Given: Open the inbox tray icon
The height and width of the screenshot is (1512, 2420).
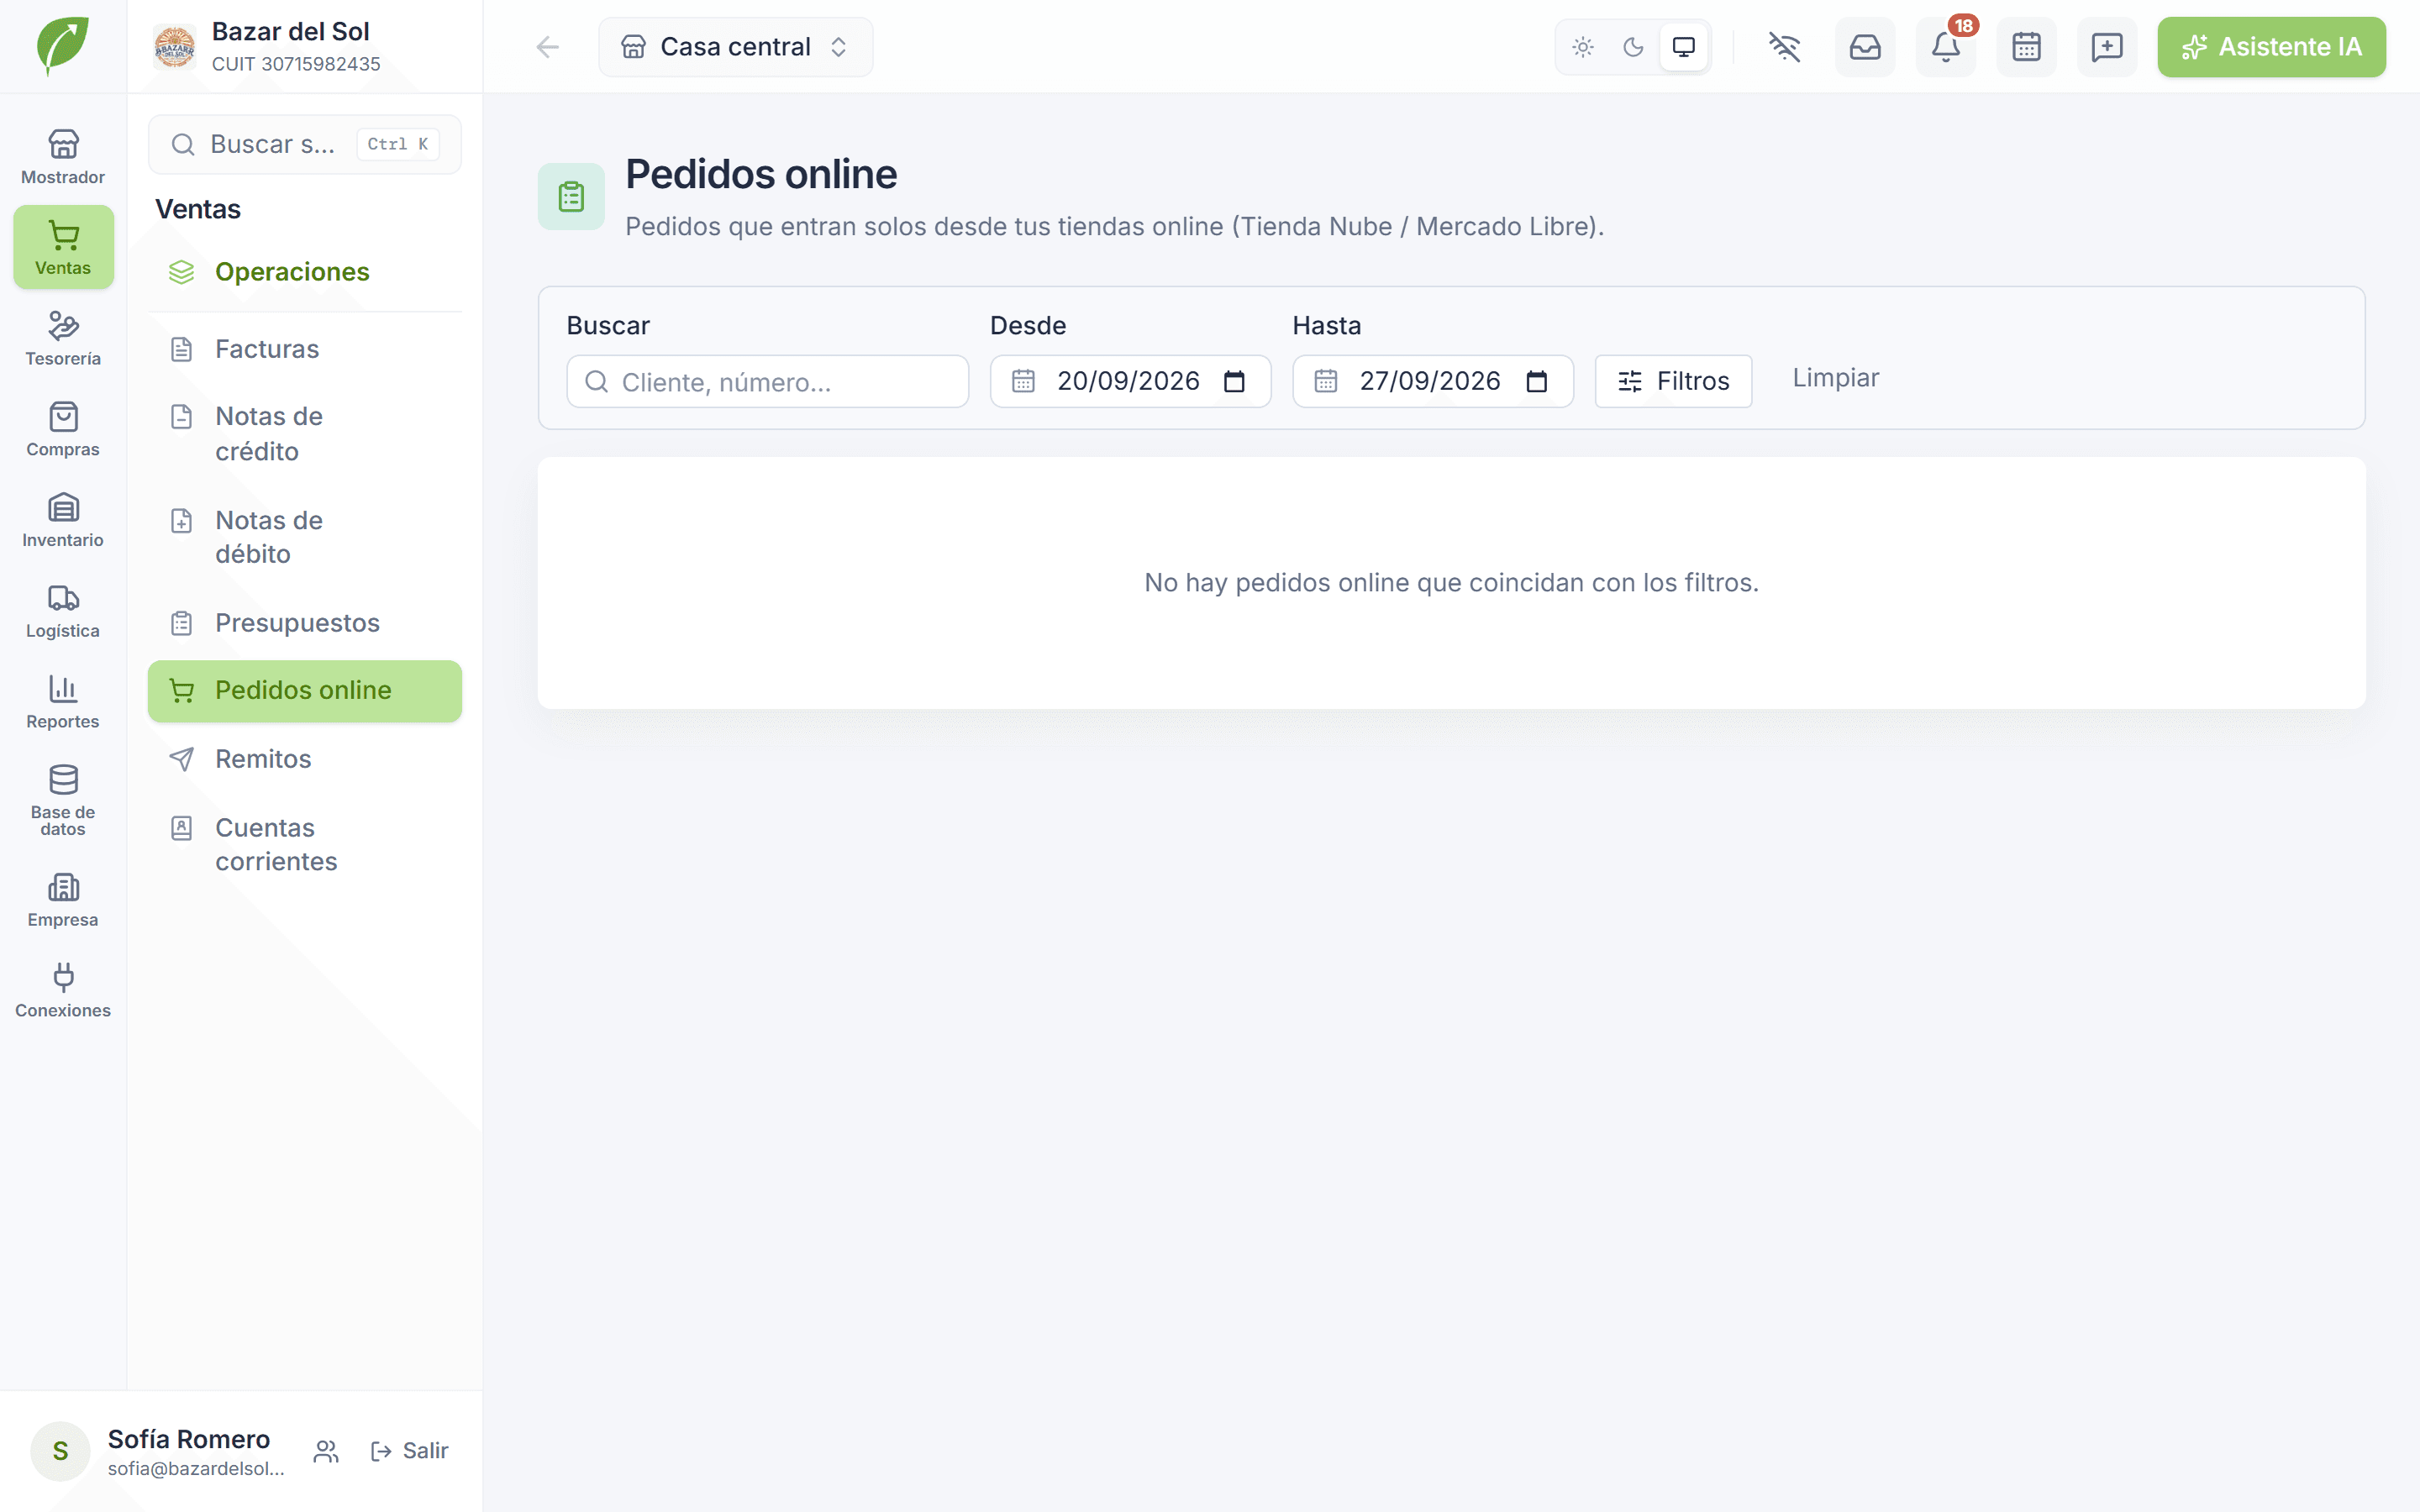Looking at the screenshot, I should 1865,47.
